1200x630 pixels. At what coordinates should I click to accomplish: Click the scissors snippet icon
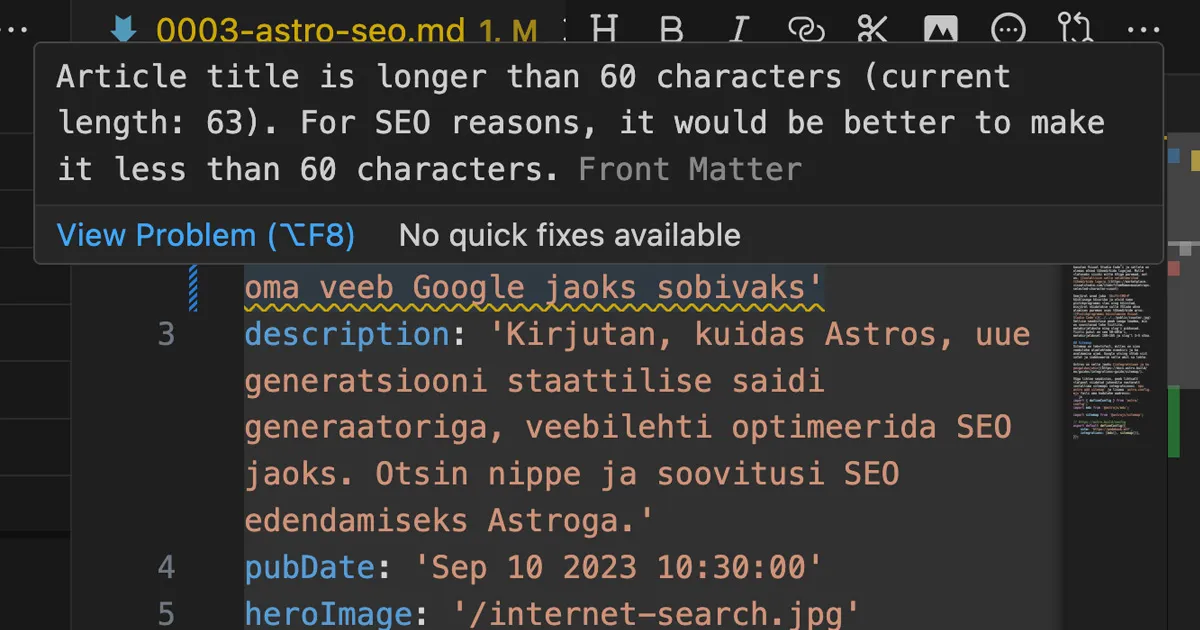[x=873, y=28]
